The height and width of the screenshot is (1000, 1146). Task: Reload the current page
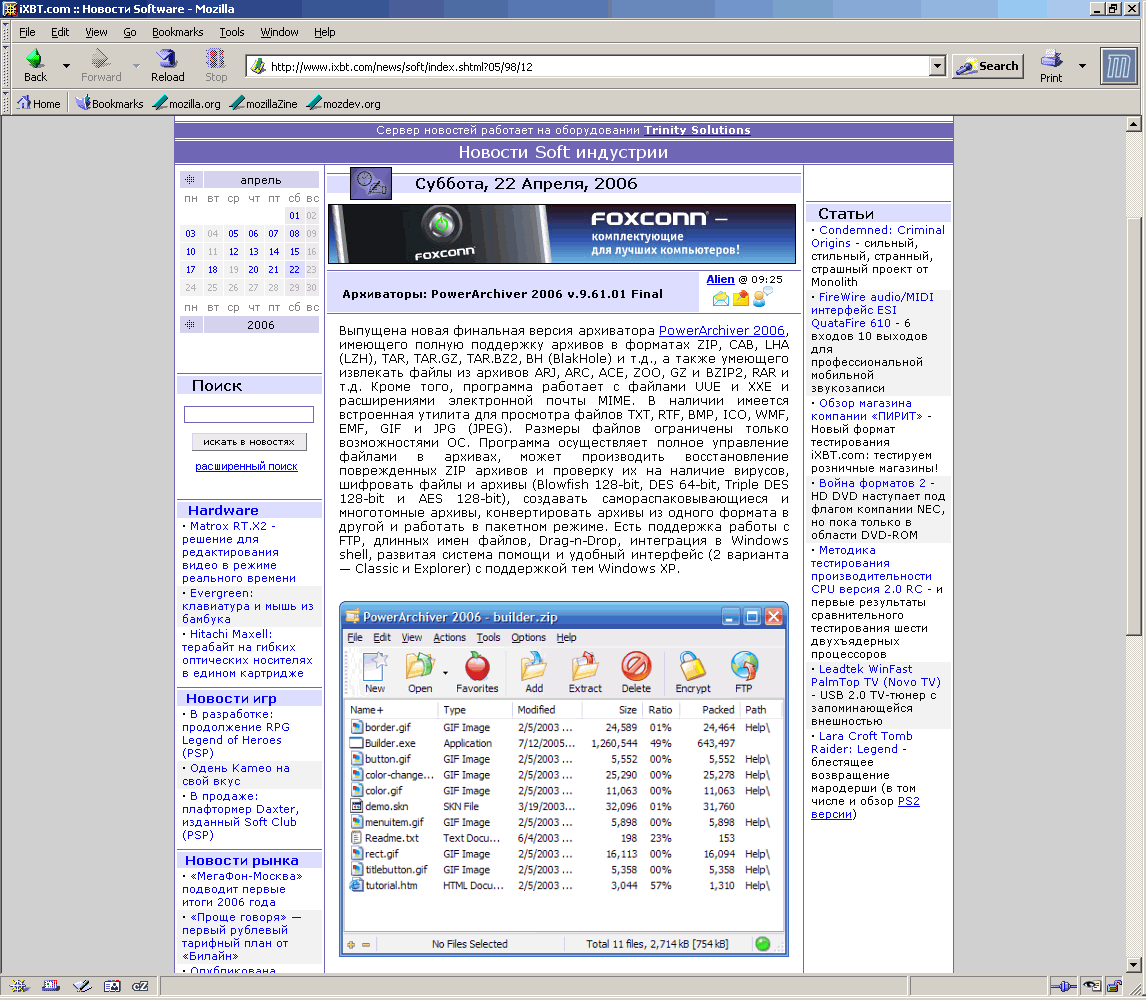coord(167,66)
